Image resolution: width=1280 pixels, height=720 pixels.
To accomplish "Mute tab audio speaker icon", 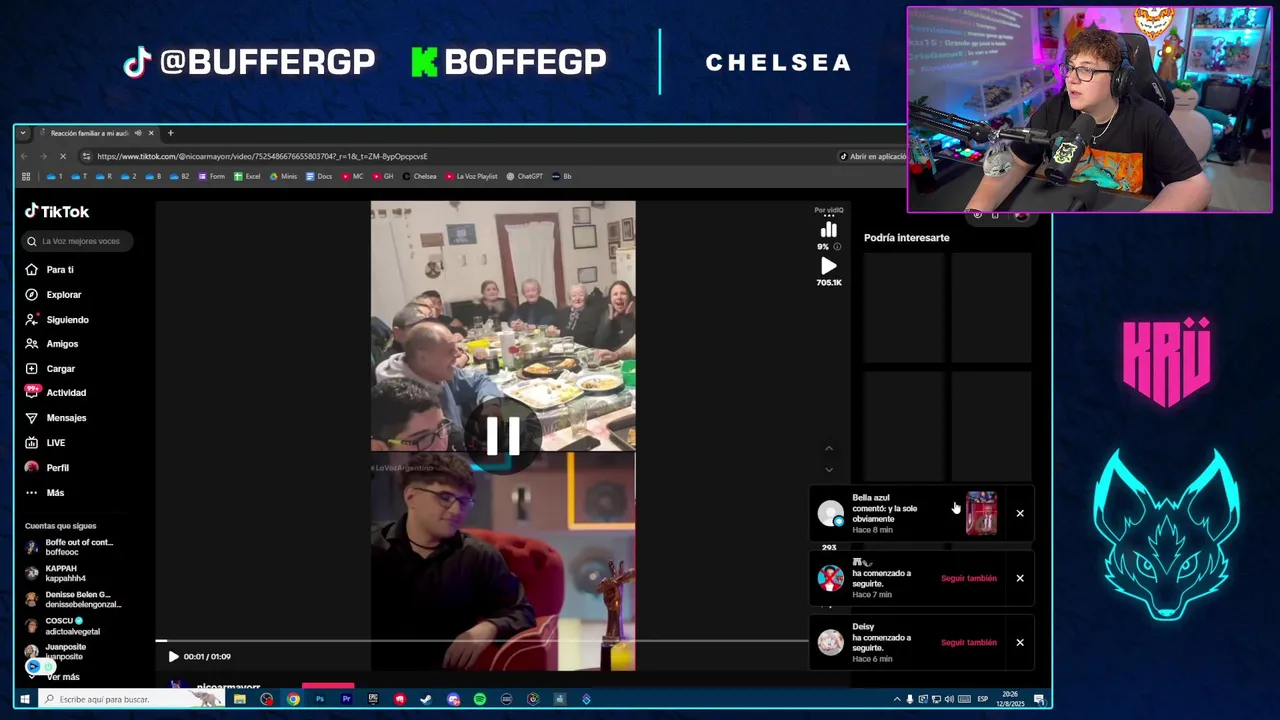I will pyautogui.click(x=138, y=133).
